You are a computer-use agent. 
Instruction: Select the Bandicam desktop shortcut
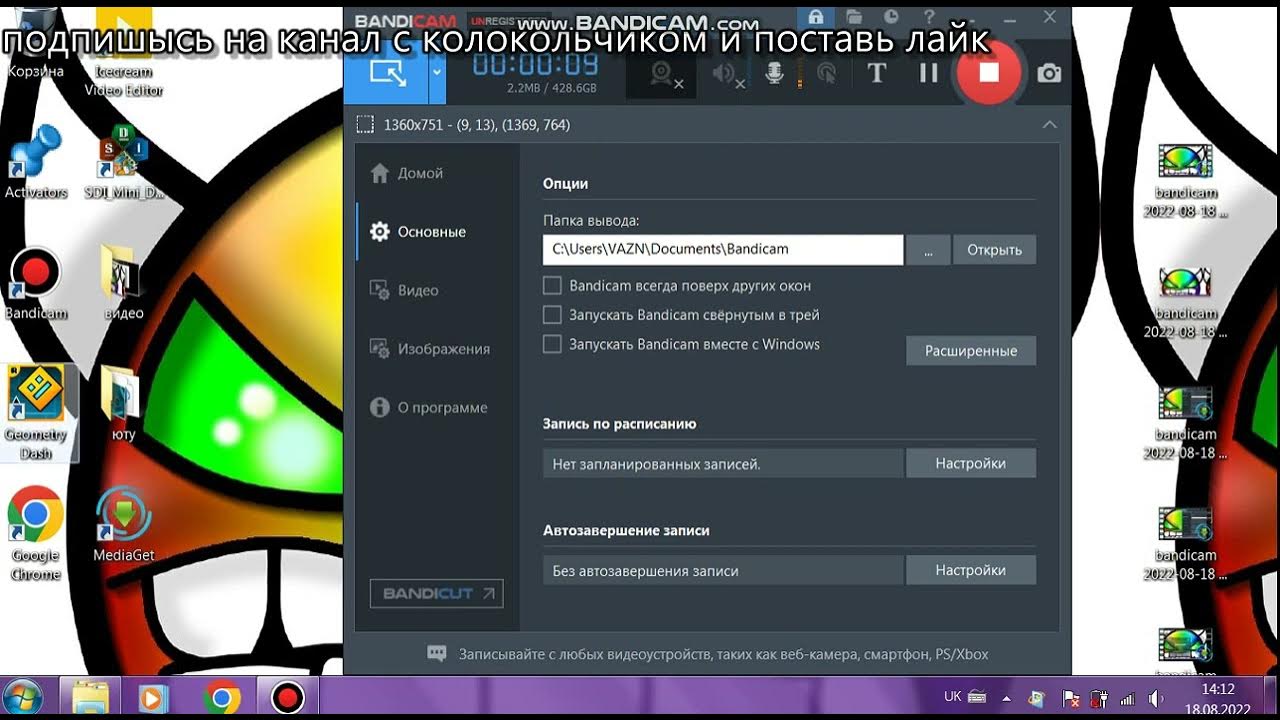click(36, 284)
